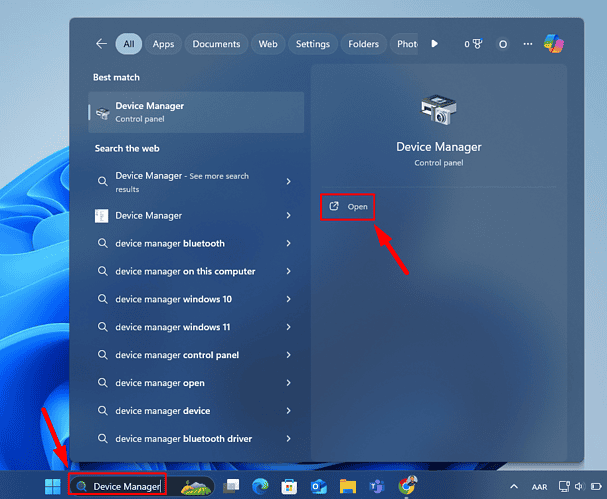Click the account circle icon labeled O
Screen dimensions: 607x499
(x=502, y=44)
